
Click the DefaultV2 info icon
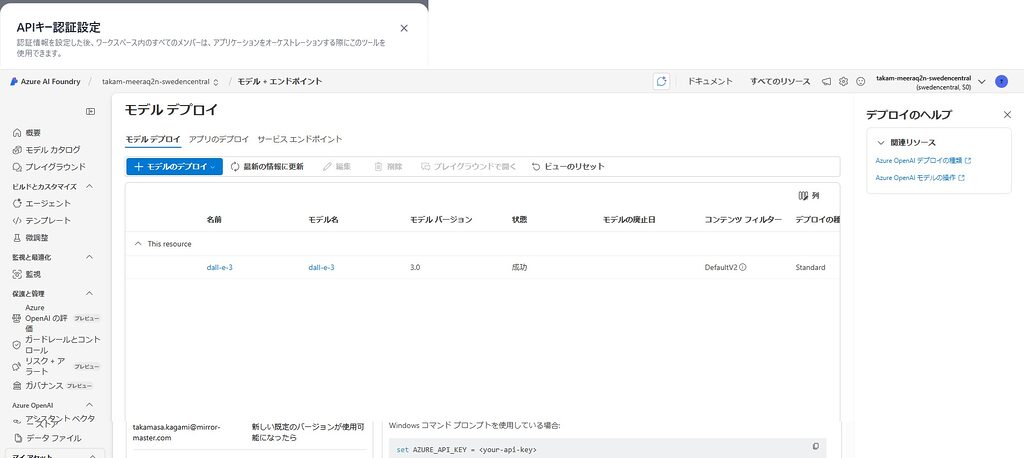(x=743, y=267)
